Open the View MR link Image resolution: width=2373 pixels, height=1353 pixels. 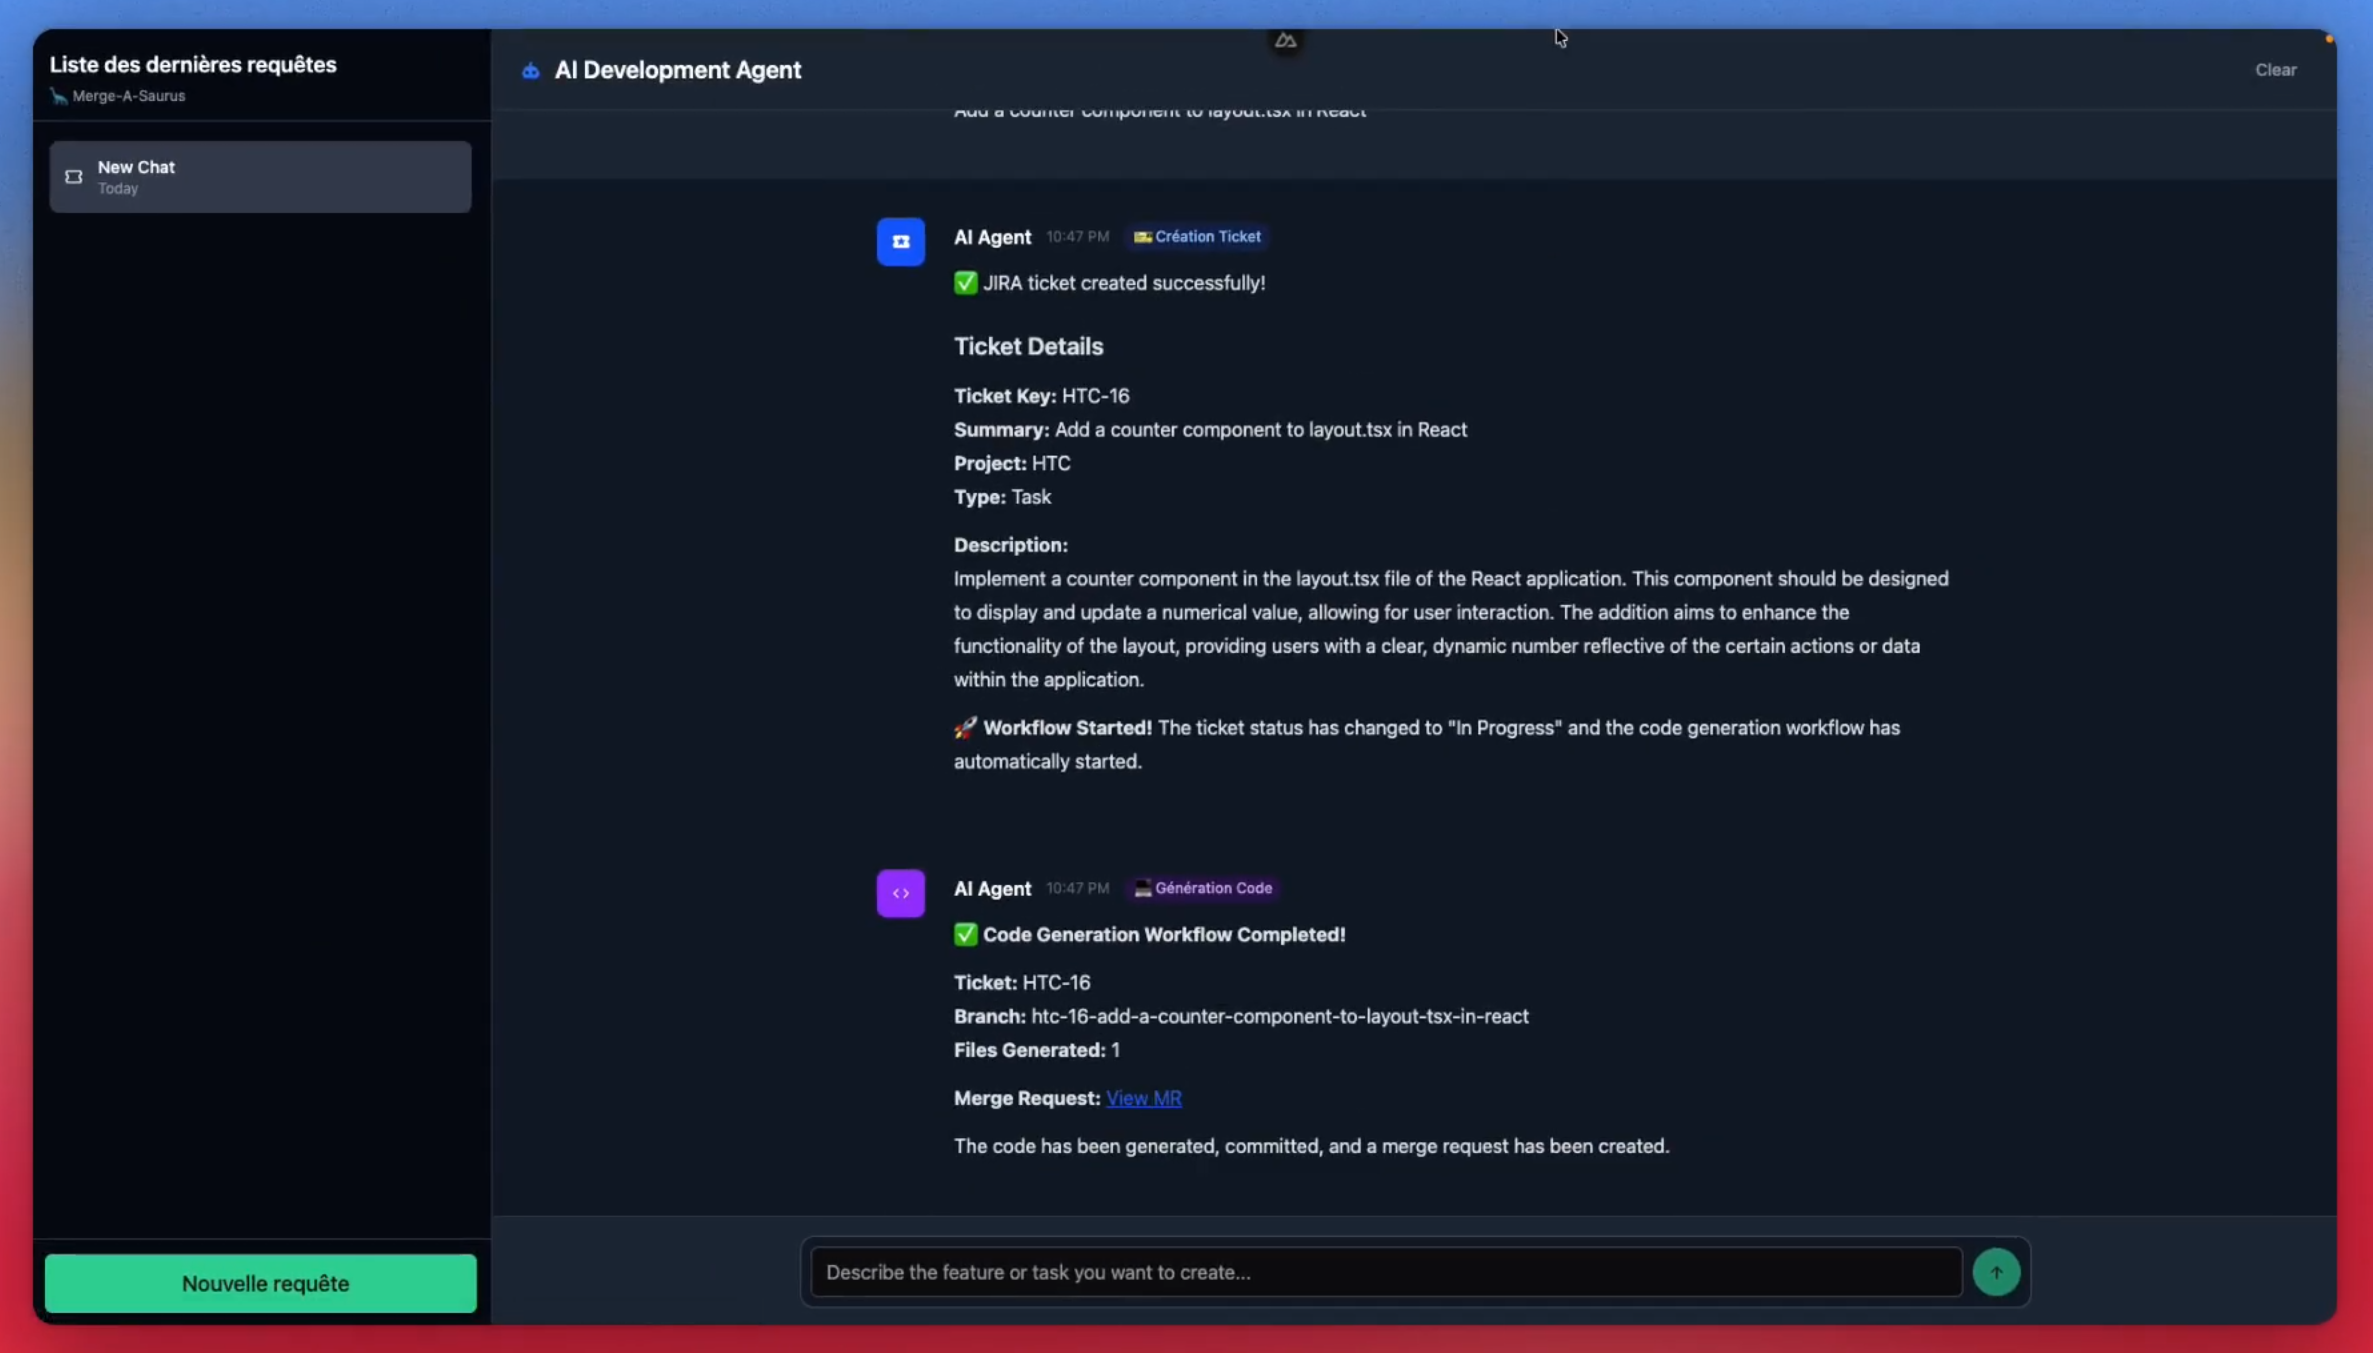tap(1143, 1098)
